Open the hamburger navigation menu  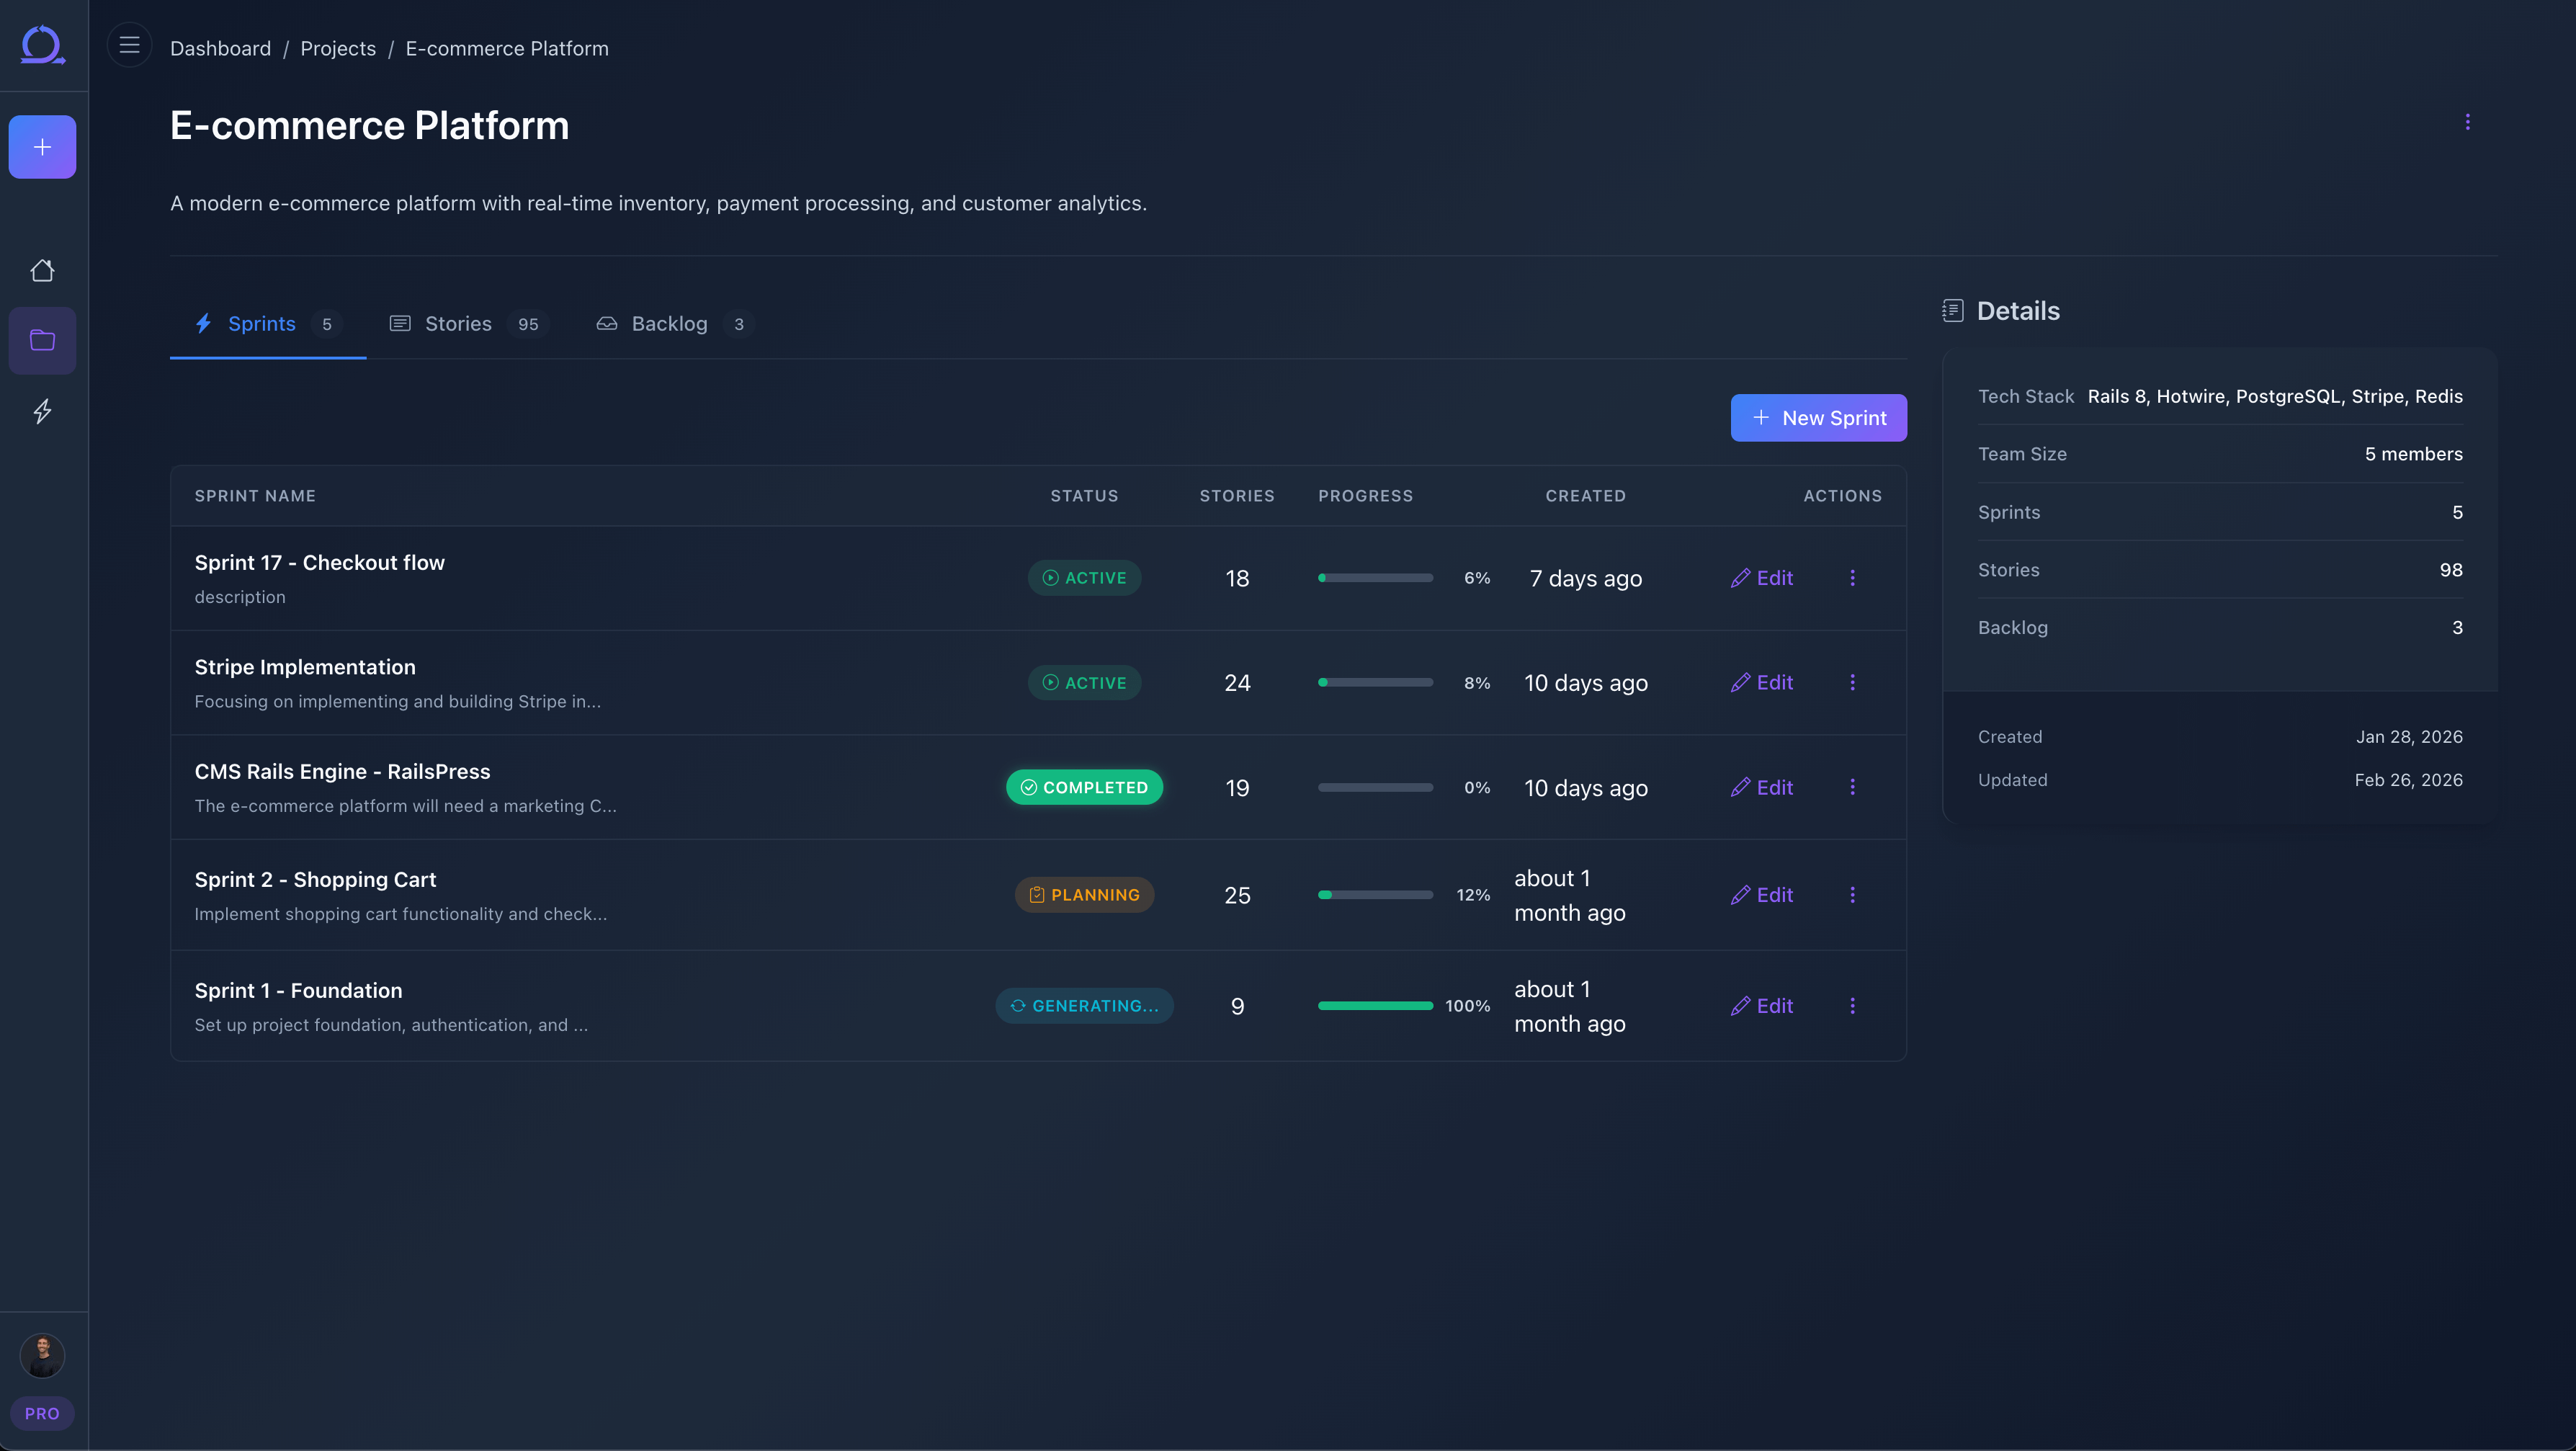tap(129, 45)
